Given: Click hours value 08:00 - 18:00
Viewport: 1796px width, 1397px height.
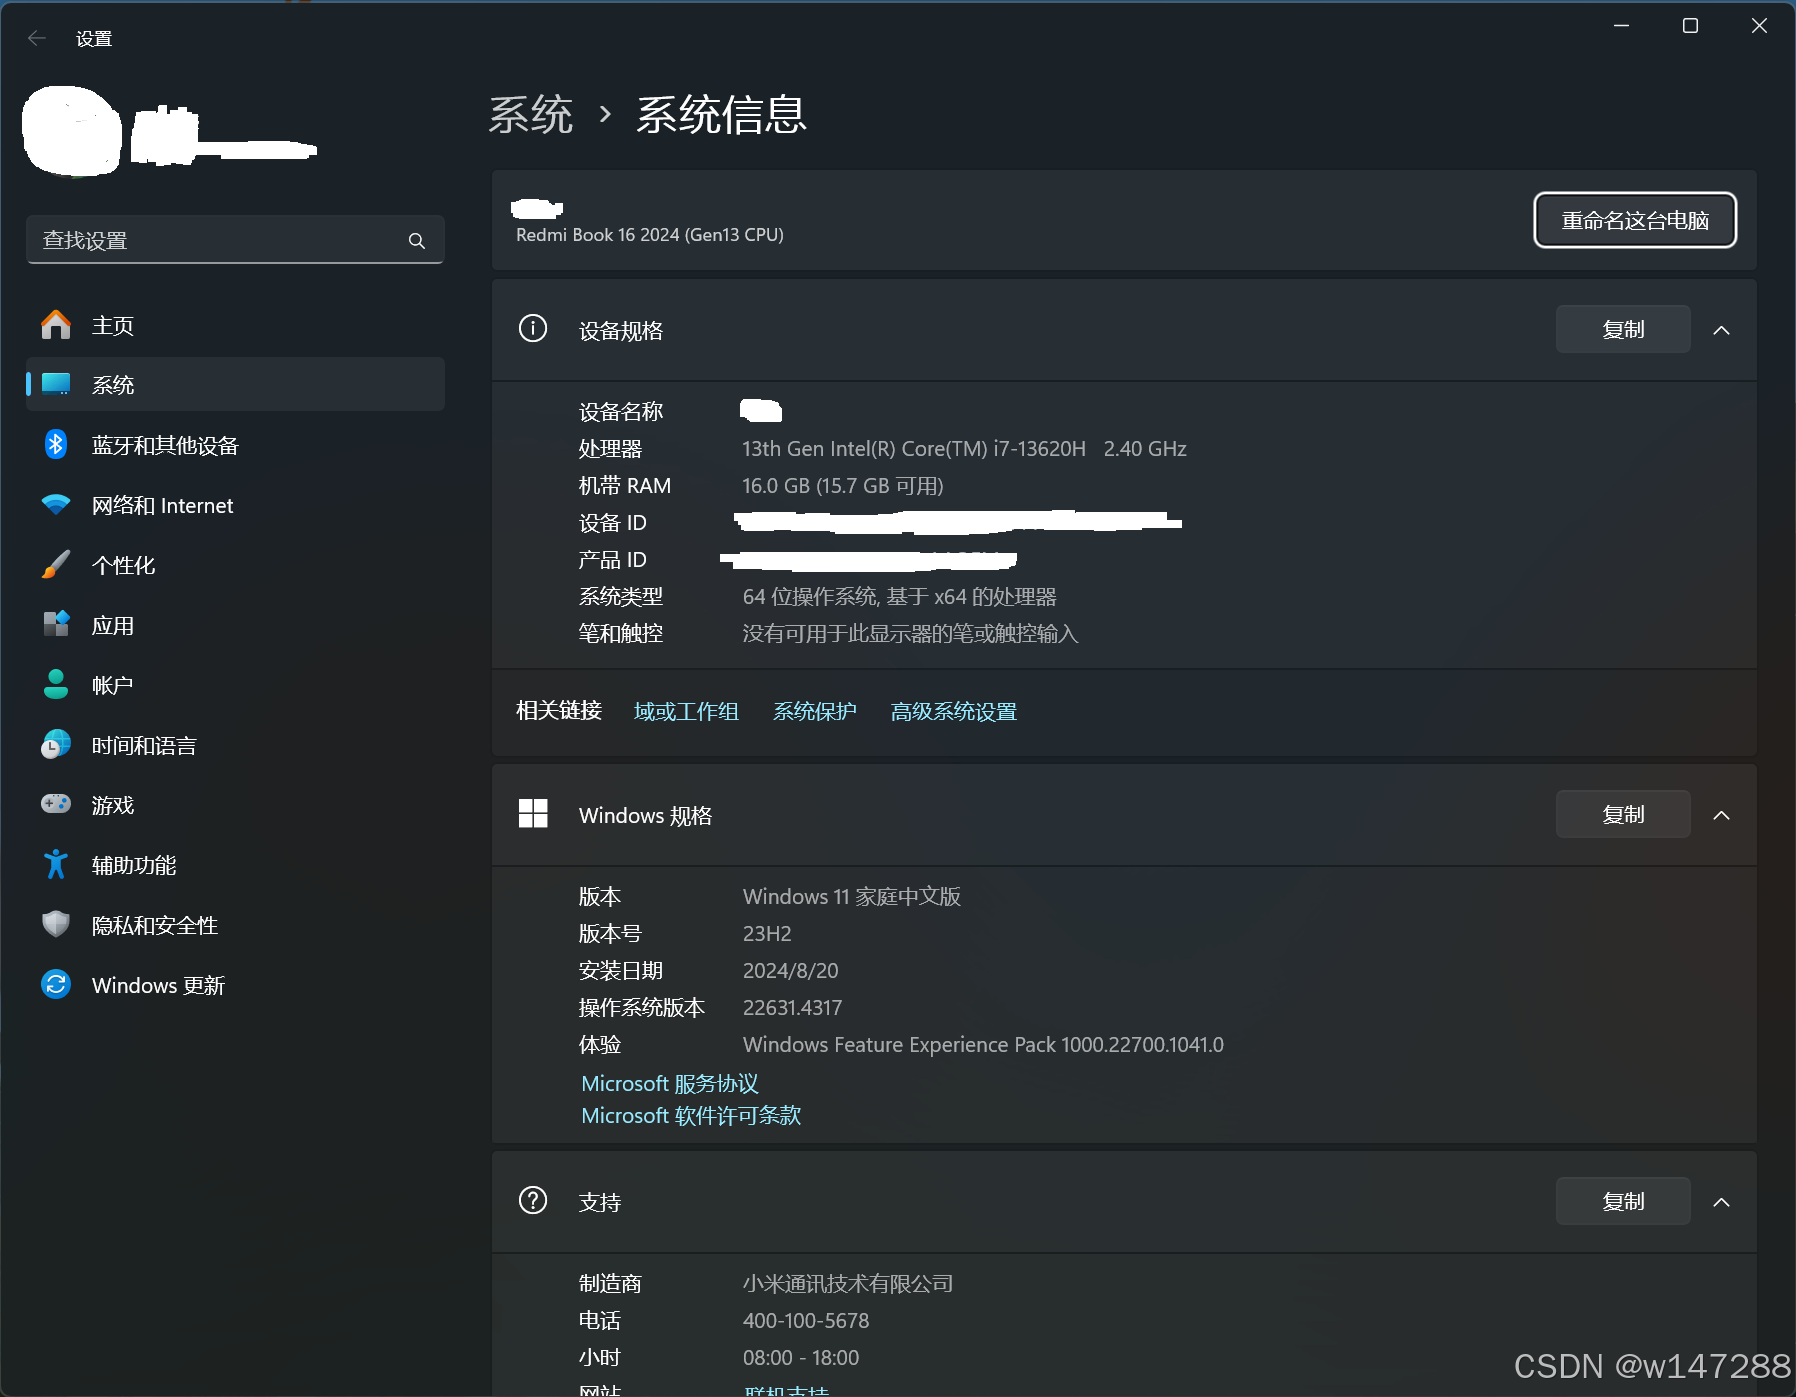Looking at the screenshot, I should tap(801, 1358).
